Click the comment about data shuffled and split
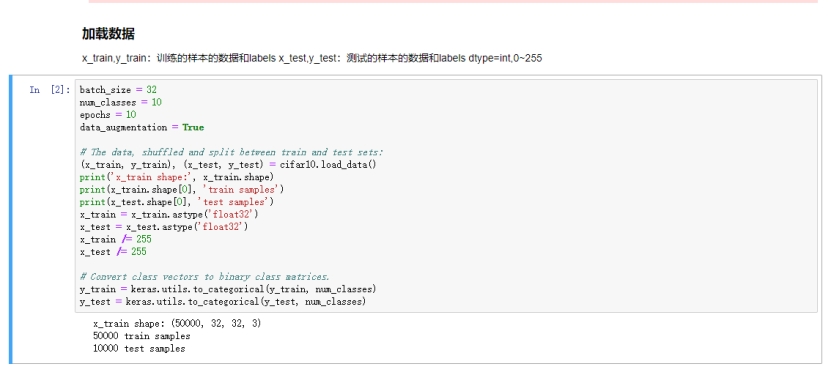Screen dimensions: 831x375 pos(232,152)
